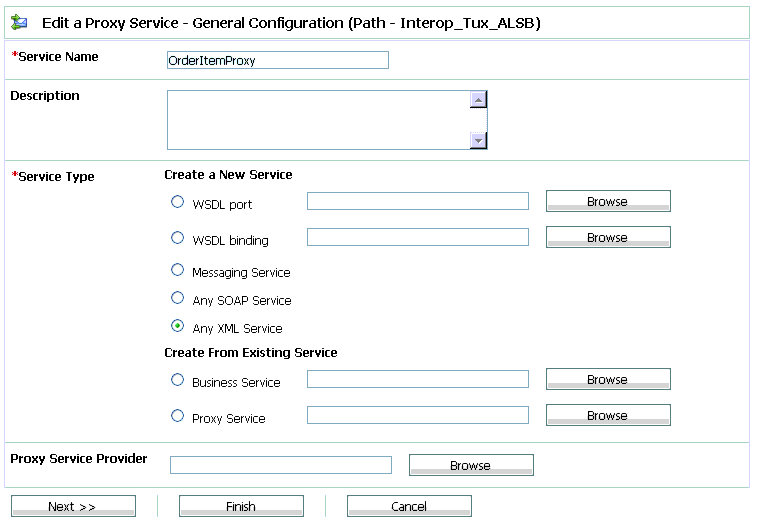
Task: Pick Business Service radio option
Action: (177, 380)
